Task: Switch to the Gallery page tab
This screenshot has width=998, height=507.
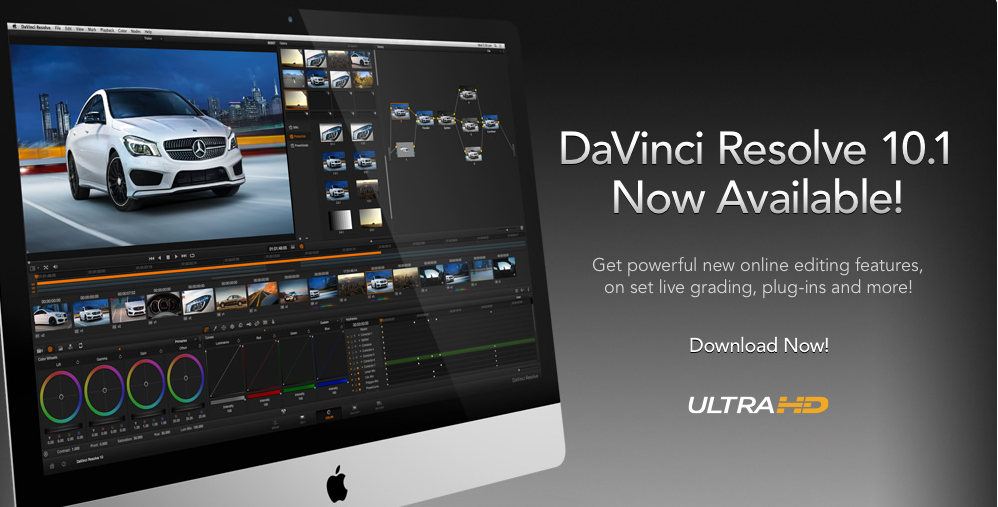Action: [x=355, y=410]
